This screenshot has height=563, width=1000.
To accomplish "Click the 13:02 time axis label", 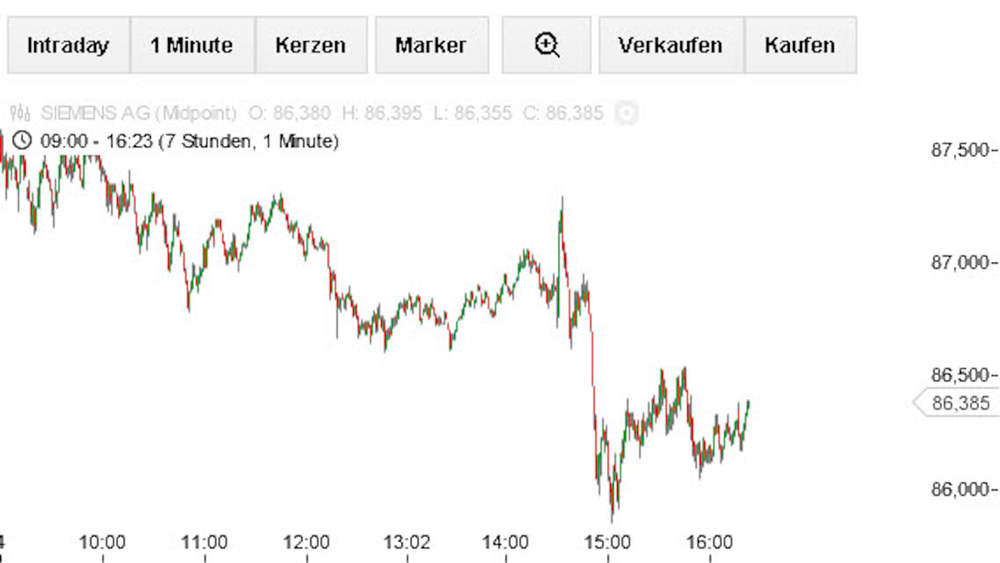I will [x=408, y=543].
